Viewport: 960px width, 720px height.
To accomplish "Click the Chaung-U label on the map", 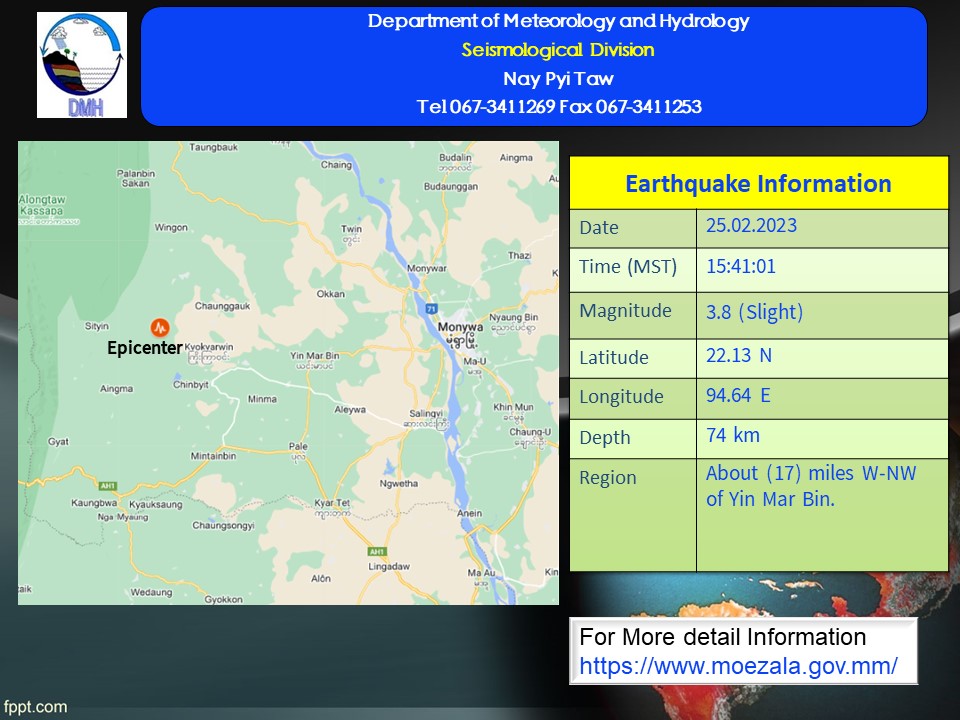I will click(x=530, y=432).
